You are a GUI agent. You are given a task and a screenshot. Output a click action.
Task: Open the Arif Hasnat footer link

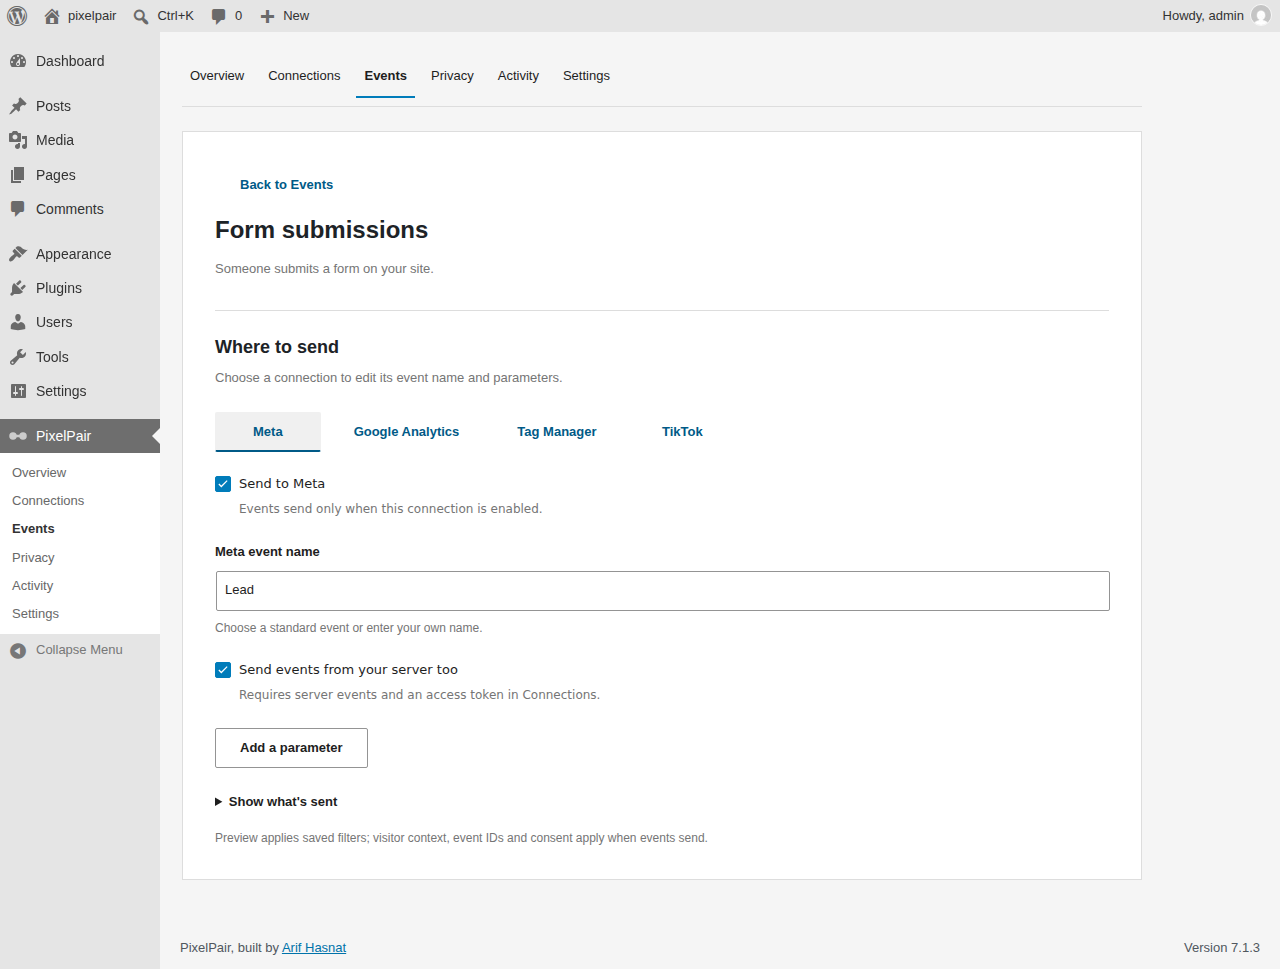pos(314,948)
